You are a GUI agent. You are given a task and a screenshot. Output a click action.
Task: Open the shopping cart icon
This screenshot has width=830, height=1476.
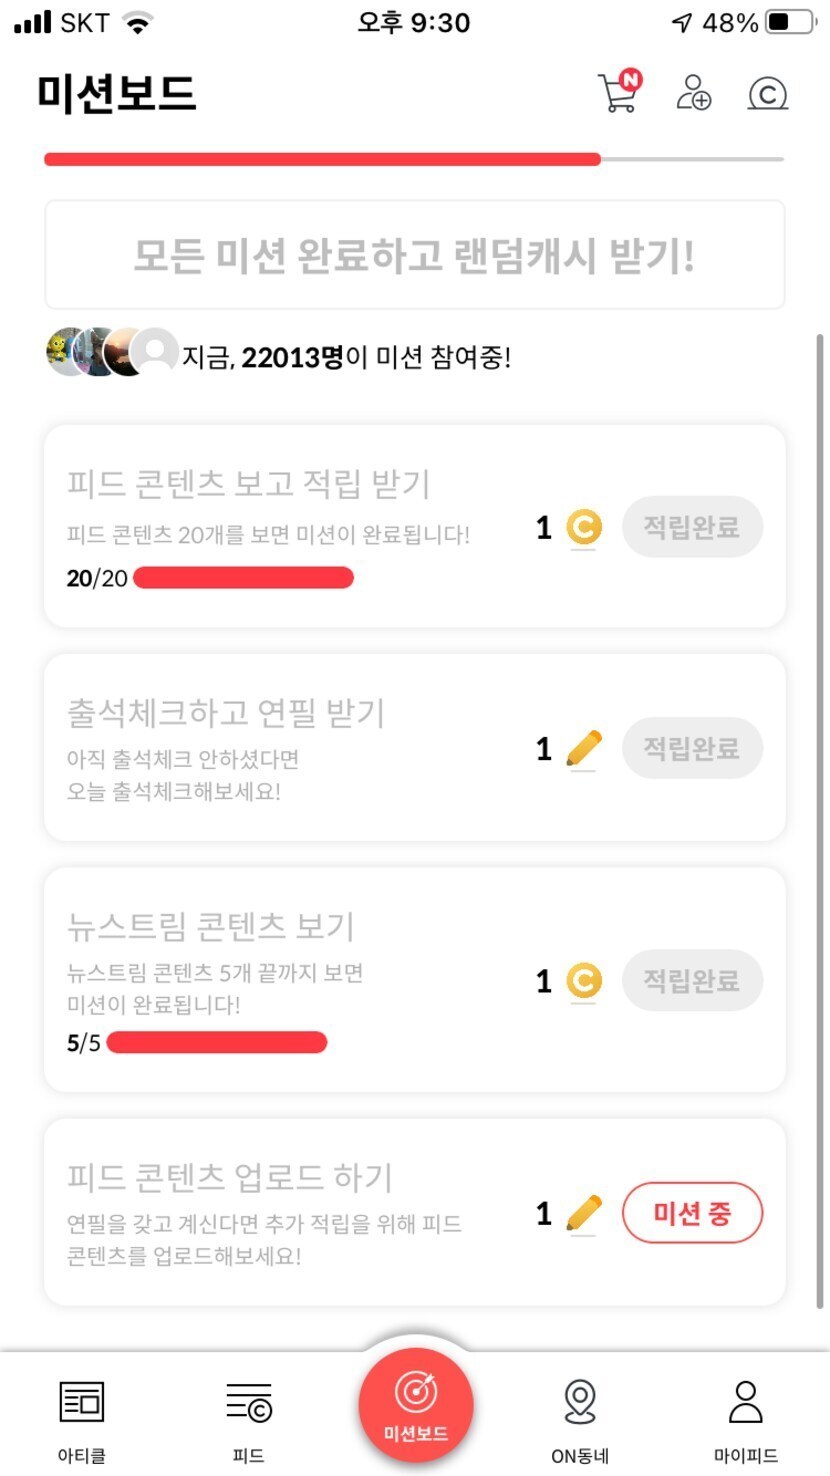coord(618,93)
